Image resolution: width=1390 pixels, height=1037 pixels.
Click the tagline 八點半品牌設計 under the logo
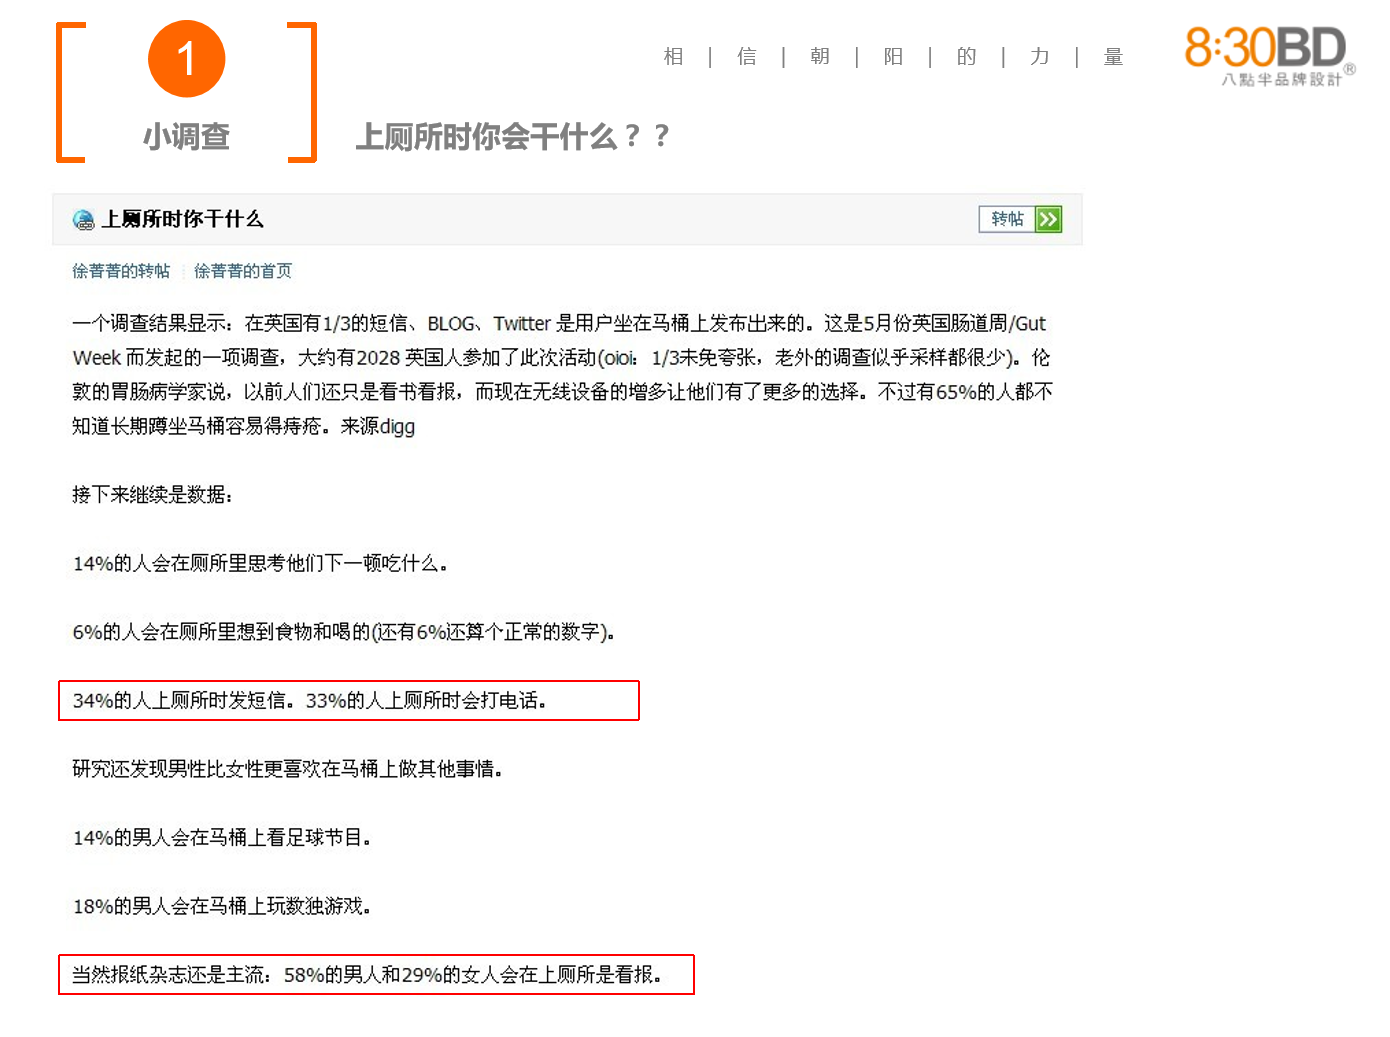pos(1281,79)
